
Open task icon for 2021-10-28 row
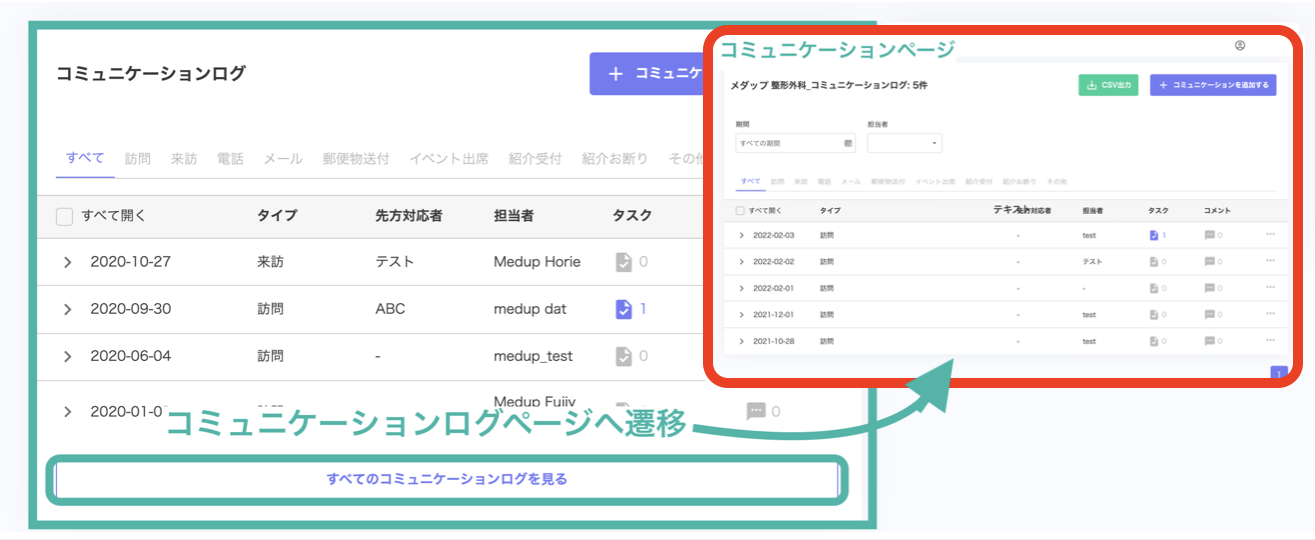point(1154,341)
